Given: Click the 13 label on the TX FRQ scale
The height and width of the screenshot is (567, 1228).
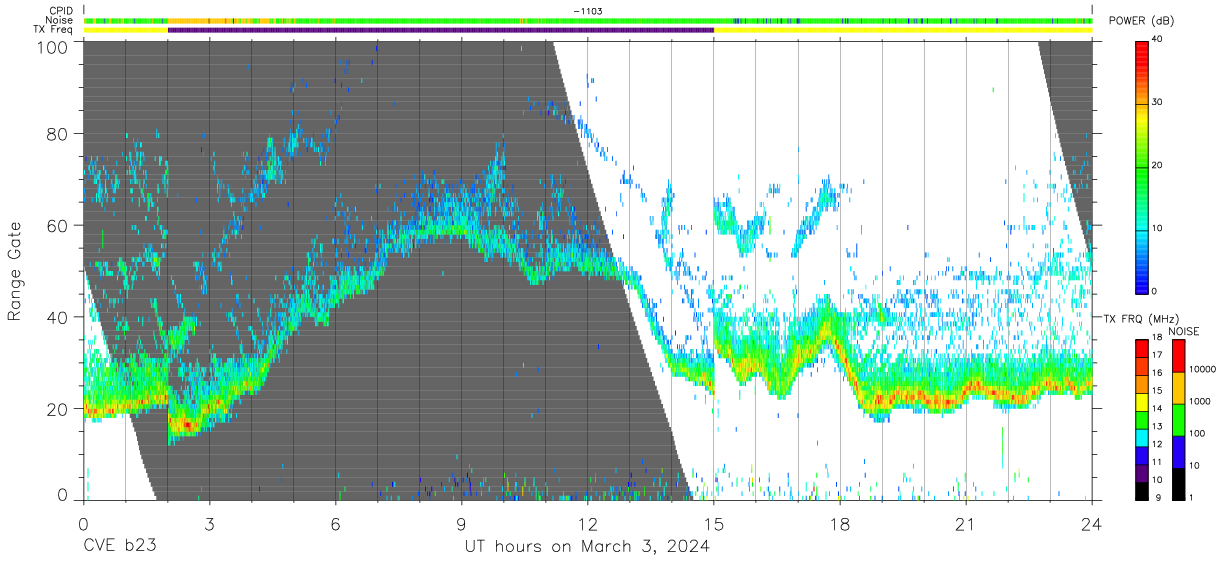Looking at the screenshot, I should (x=1157, y=426).
